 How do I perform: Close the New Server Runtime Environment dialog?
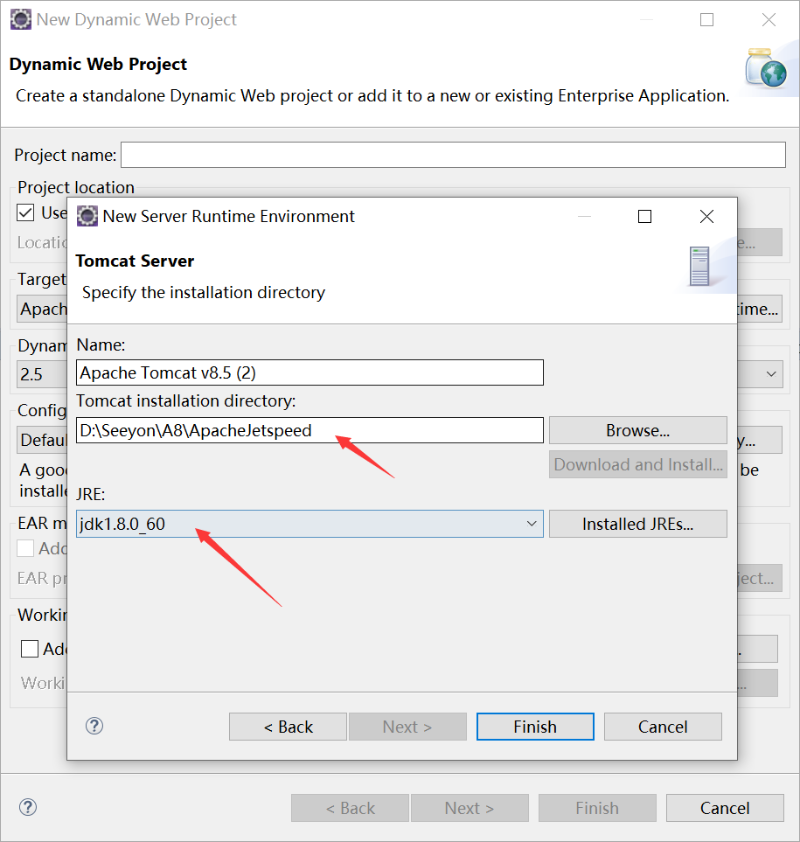pyautogui.click(x=706, y=216)
